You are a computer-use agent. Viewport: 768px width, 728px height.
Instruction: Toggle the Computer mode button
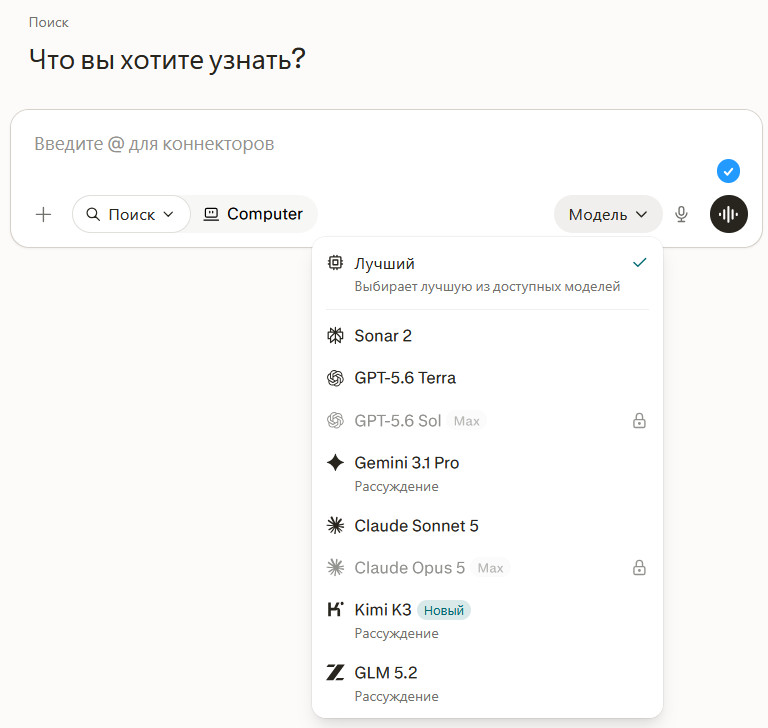253,214
